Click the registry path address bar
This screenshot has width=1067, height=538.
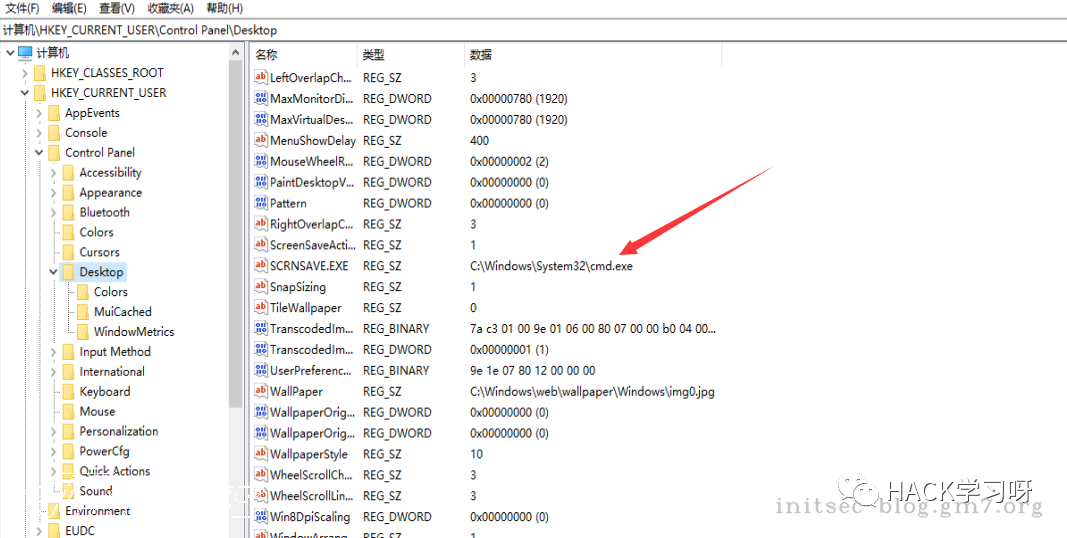pos(500,30)
